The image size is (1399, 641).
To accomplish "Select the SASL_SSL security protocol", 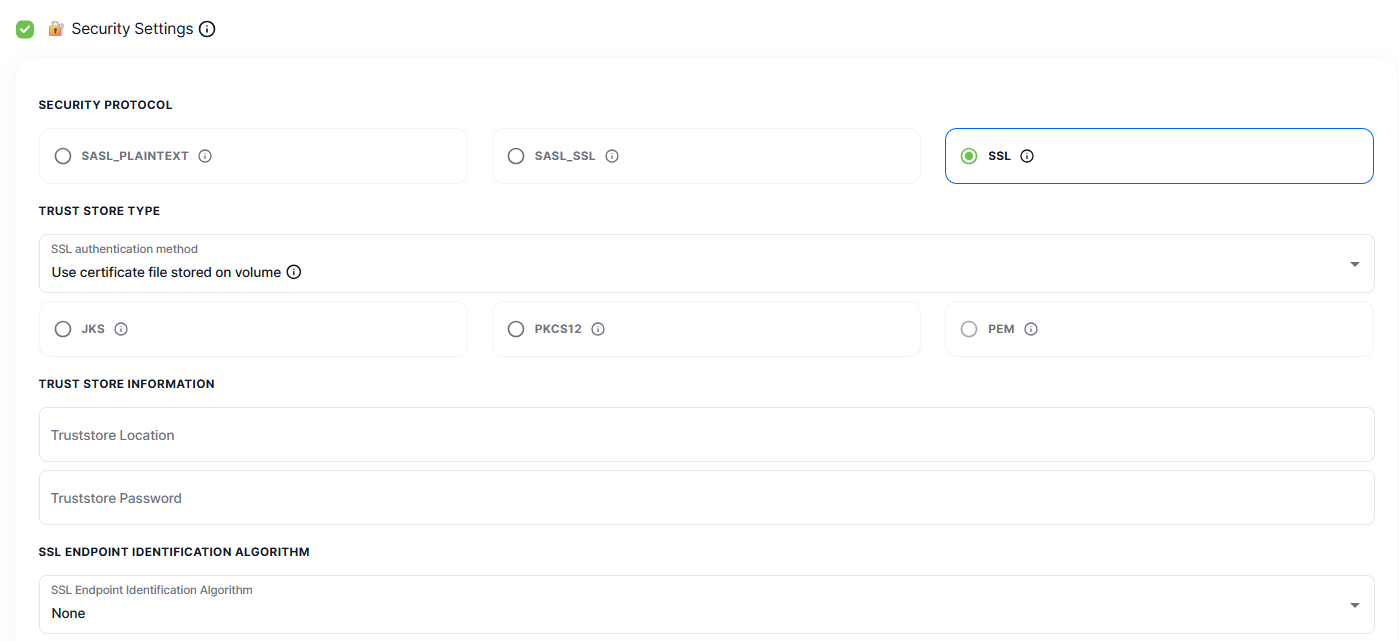I will click(x=516, y=156).
